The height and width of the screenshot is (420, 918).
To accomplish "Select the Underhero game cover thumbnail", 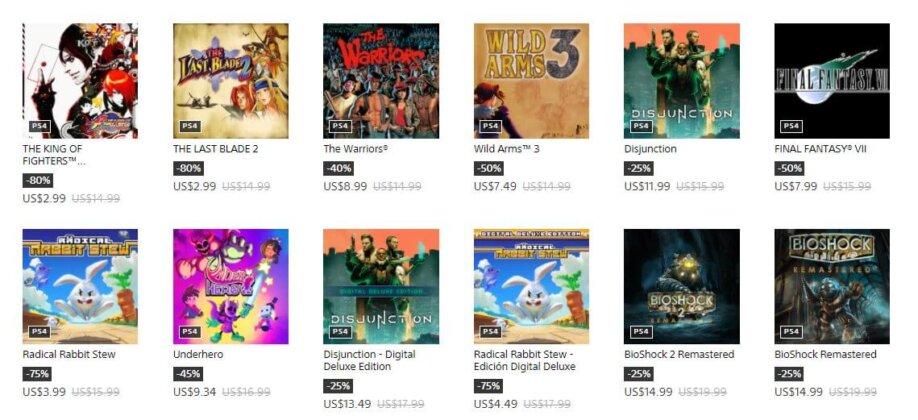I will coord(231,286).
